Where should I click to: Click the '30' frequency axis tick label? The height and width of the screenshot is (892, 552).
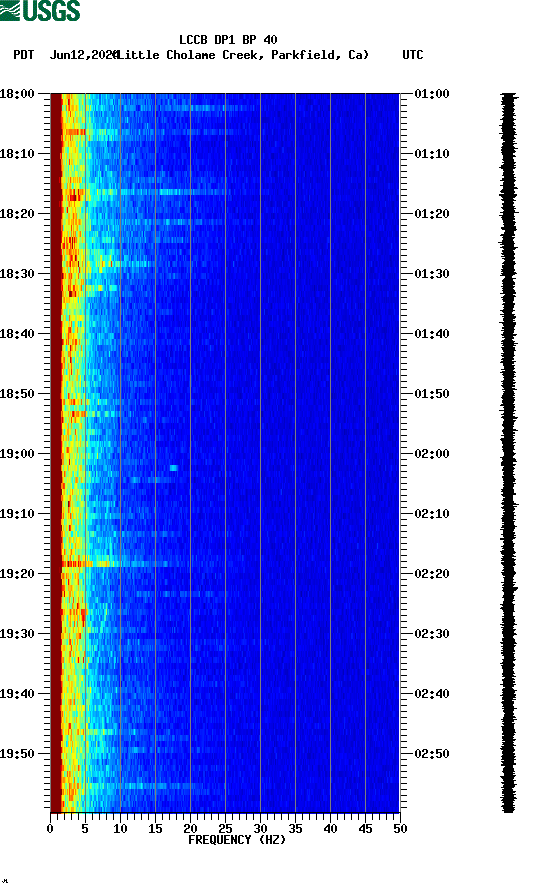click(260, 829)
